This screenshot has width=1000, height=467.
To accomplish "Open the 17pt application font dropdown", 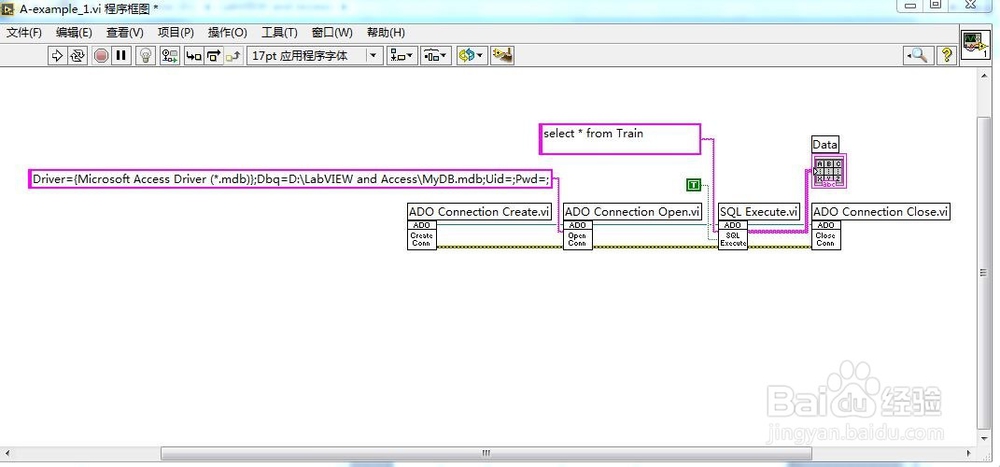I will [x=315, y=56].
